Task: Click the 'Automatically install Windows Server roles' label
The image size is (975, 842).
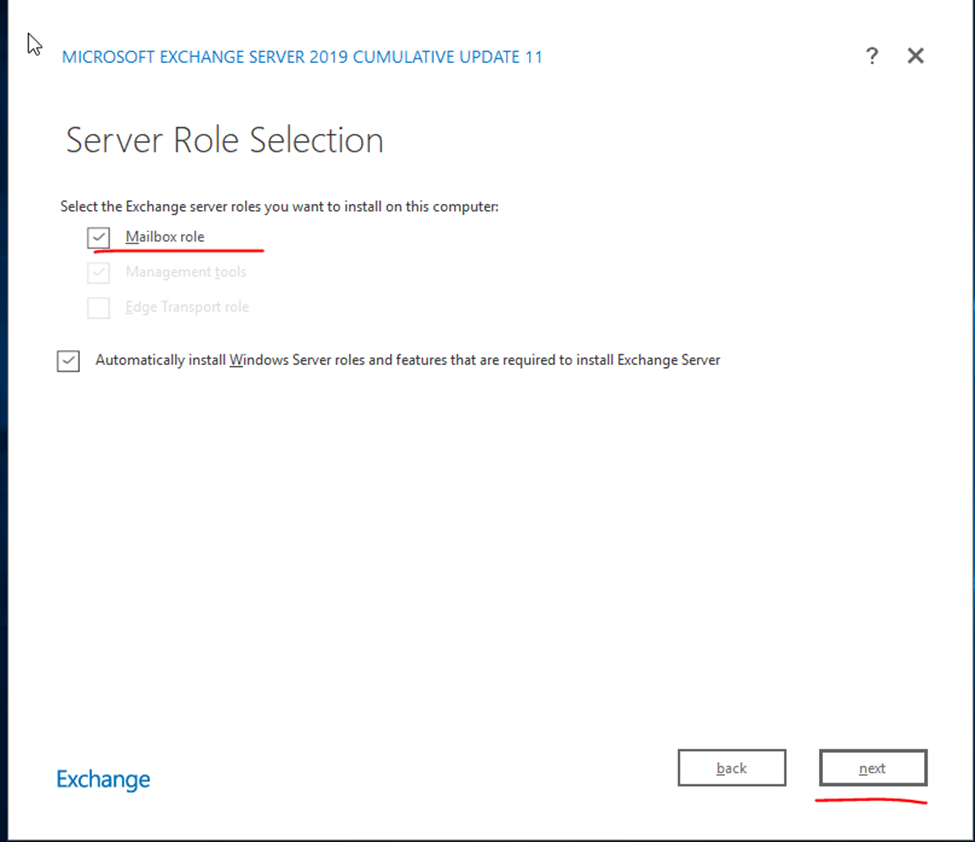Action: (x=407, y=360)
